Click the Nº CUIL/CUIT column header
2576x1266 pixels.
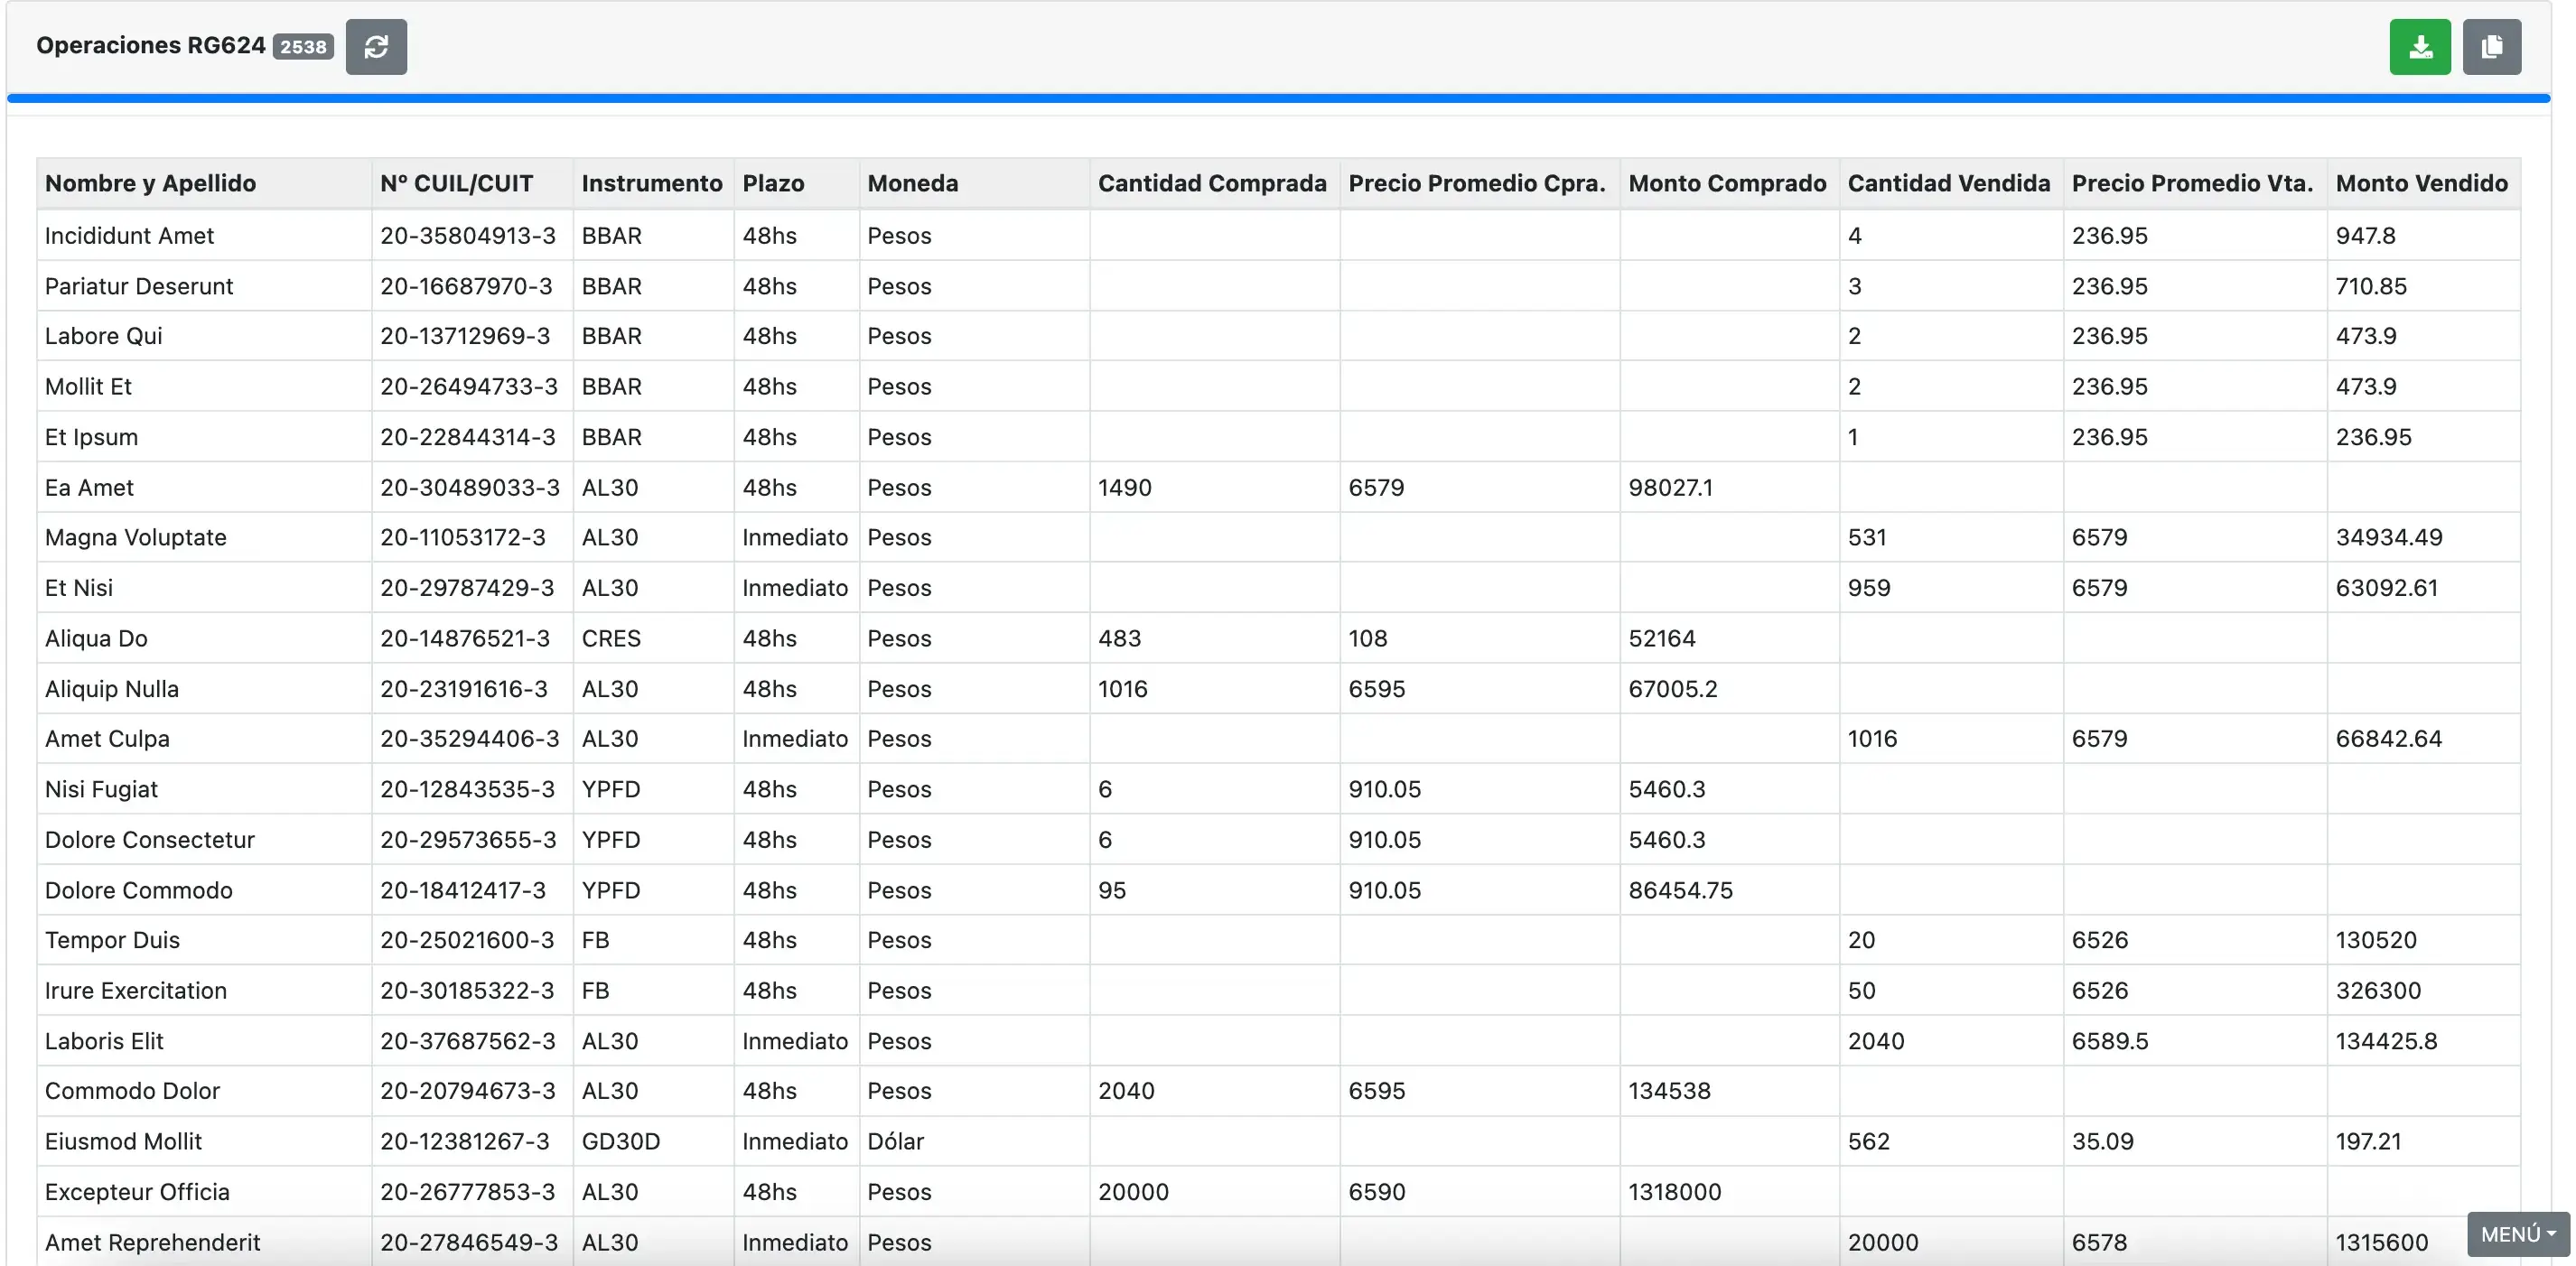456,183
